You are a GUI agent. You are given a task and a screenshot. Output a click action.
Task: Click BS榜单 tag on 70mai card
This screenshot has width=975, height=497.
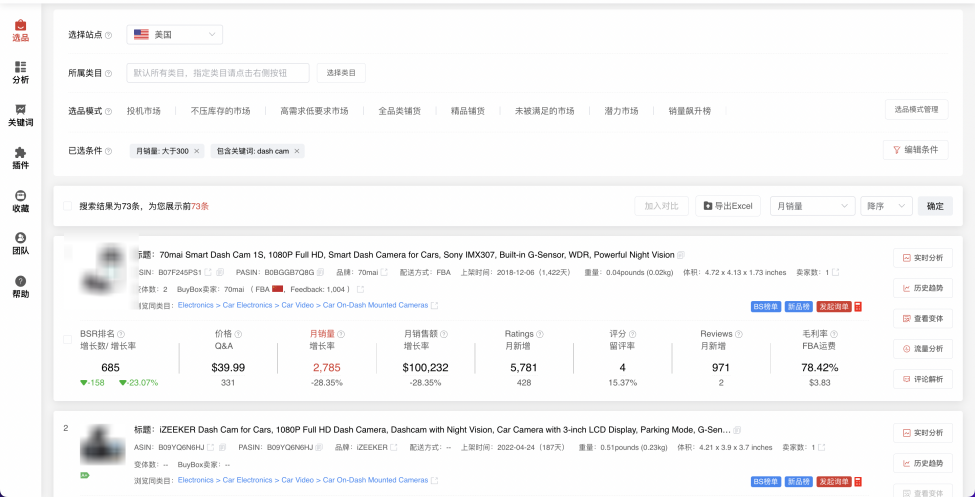coord(765,307)
